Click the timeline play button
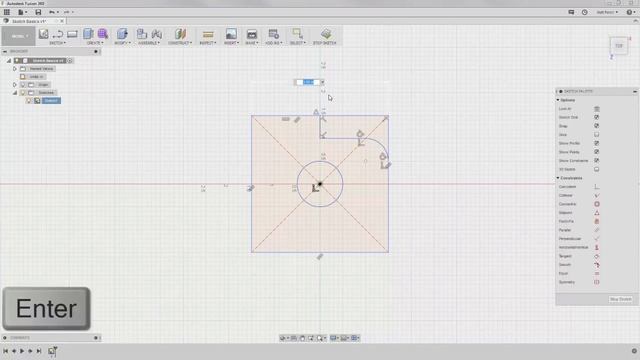The image size is (640, 360). click(x=22, y=351)
